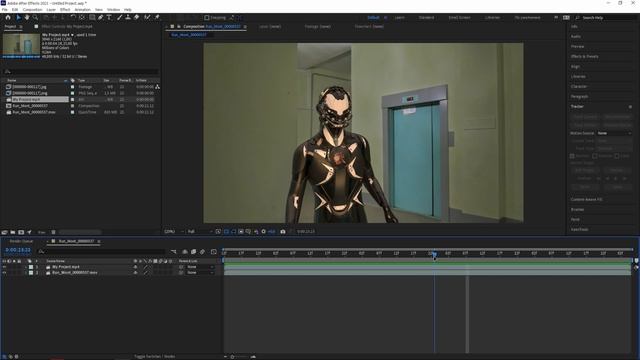Switch to the Render Queue tab
This screenshot has width=640, height=360.
click(21, 241)
